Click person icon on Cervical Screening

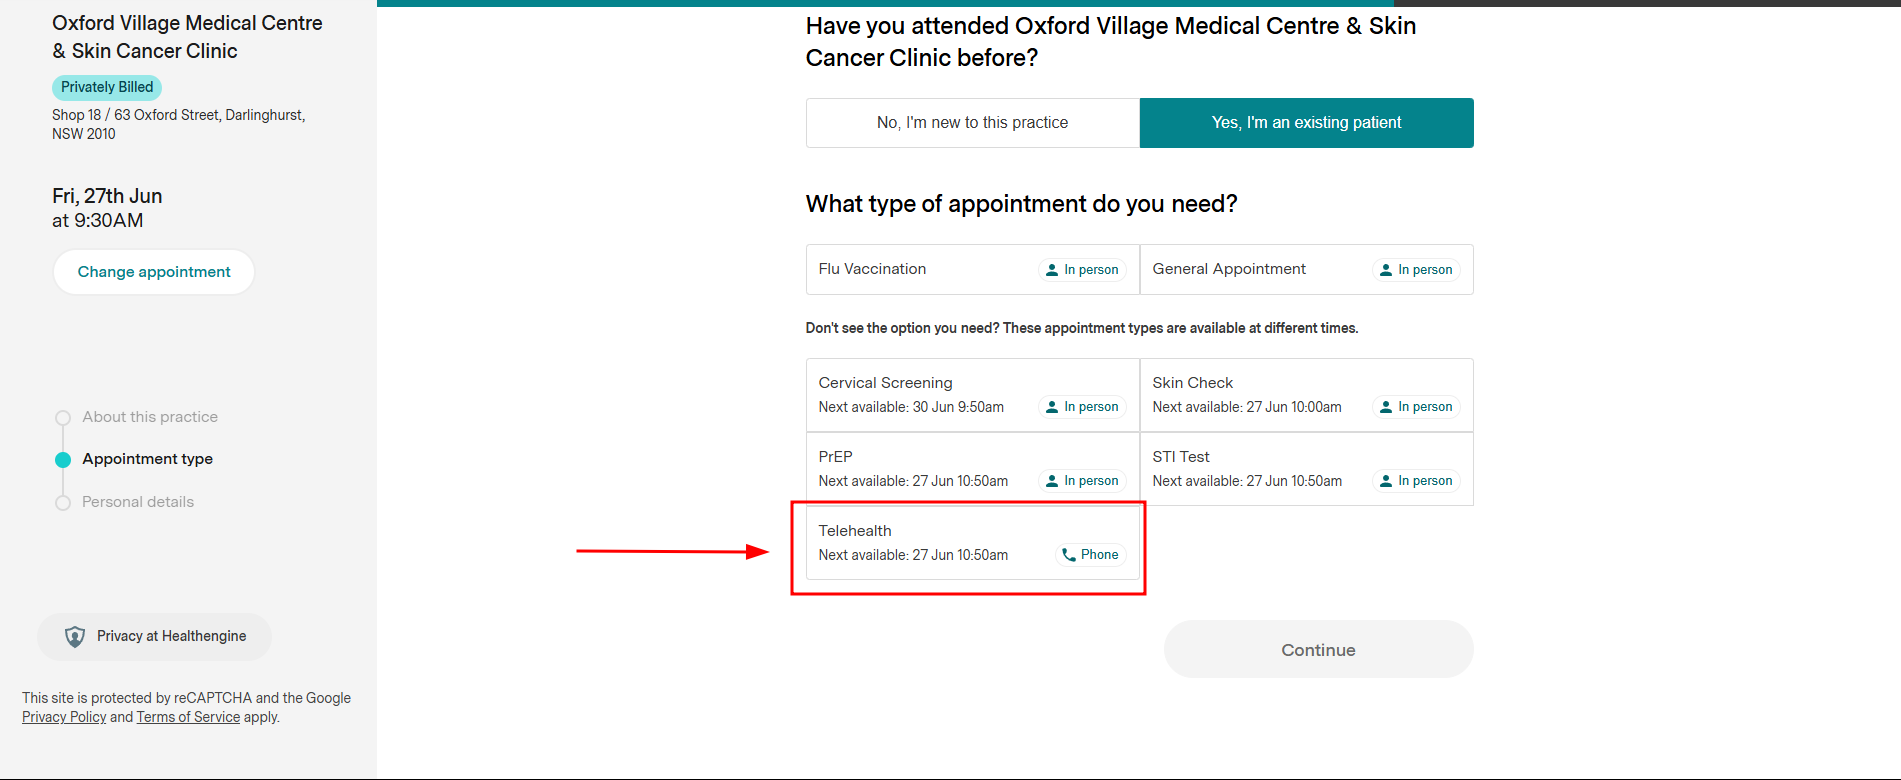pyautogui.click(x=1052, y=407)
